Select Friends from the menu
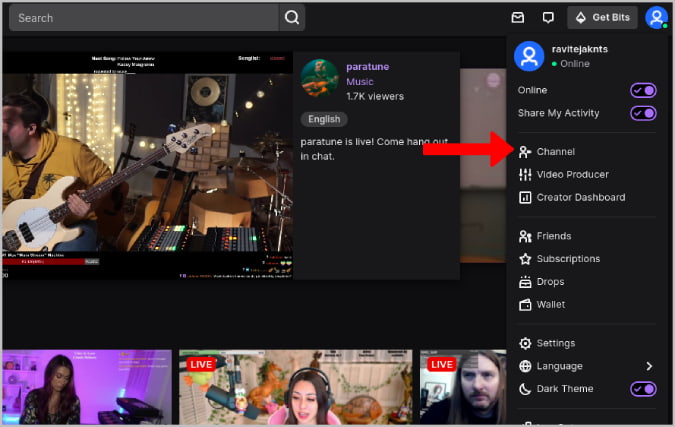This screenshot has width=675, height=427. pyautogui.click(x=586, y=236)
